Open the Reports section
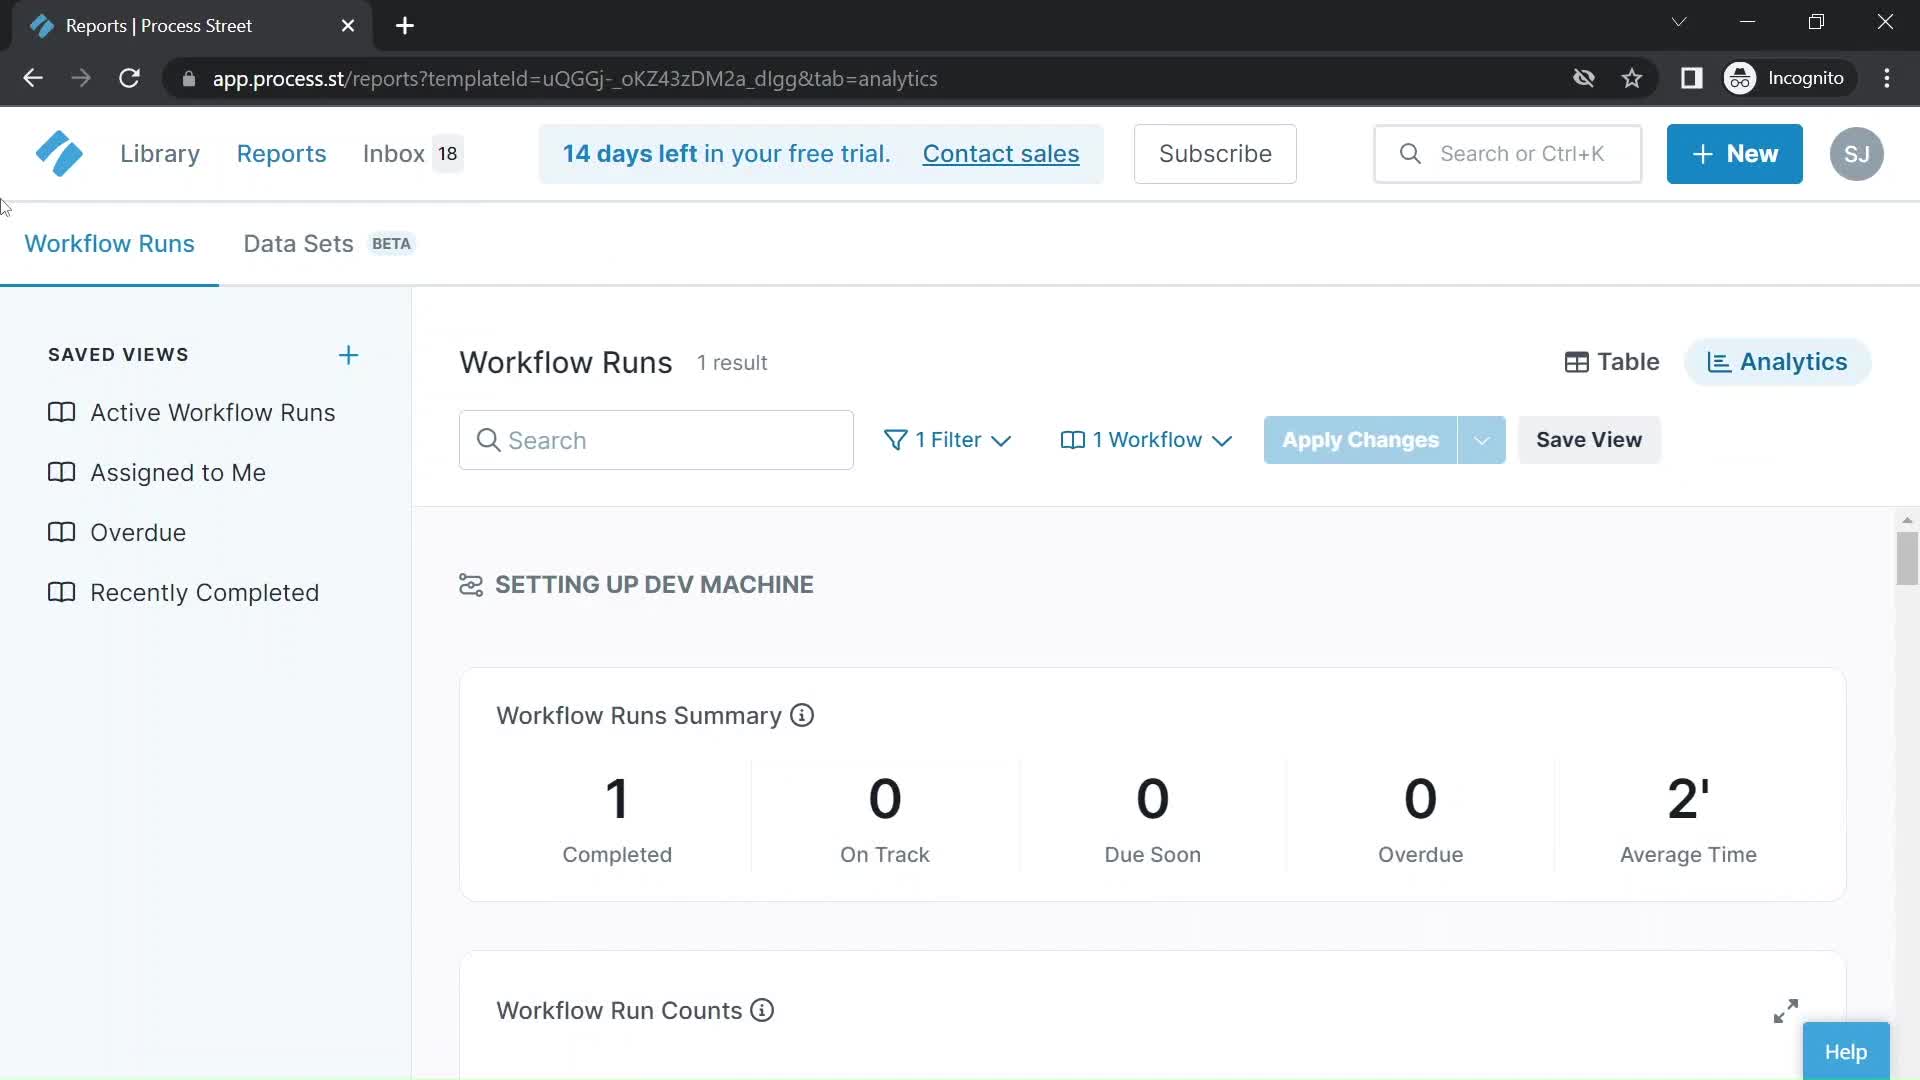Viewport: 1920px width, 1080px height. pyautogui.click(x=281, y=154)
